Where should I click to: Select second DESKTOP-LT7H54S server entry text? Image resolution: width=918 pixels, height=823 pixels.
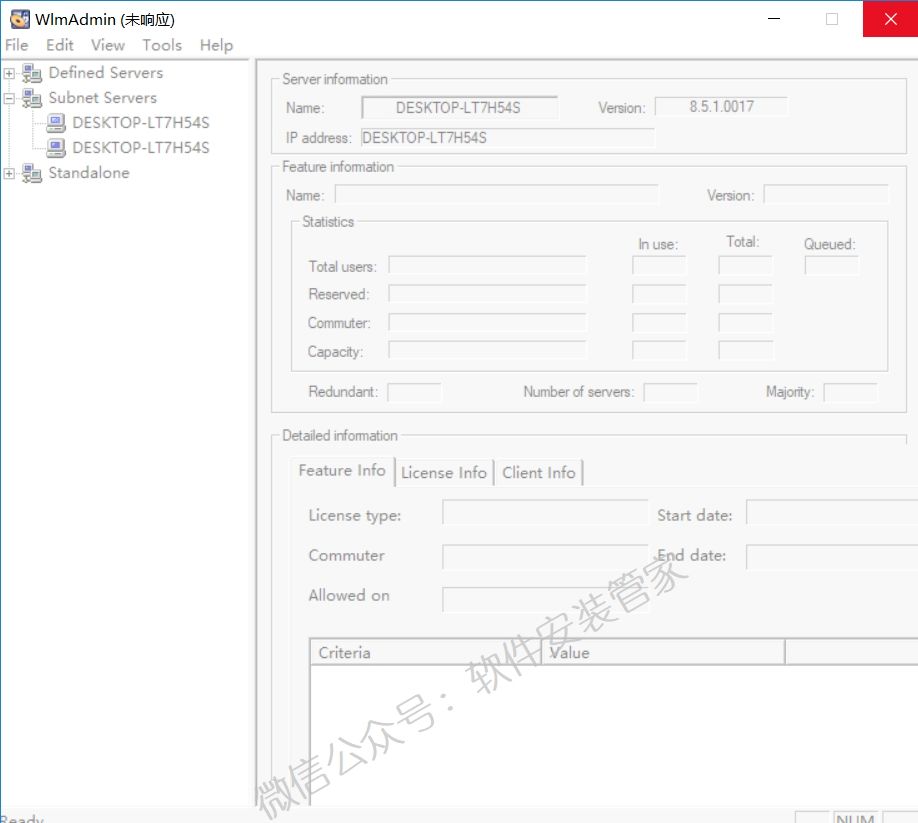(141, 148)
